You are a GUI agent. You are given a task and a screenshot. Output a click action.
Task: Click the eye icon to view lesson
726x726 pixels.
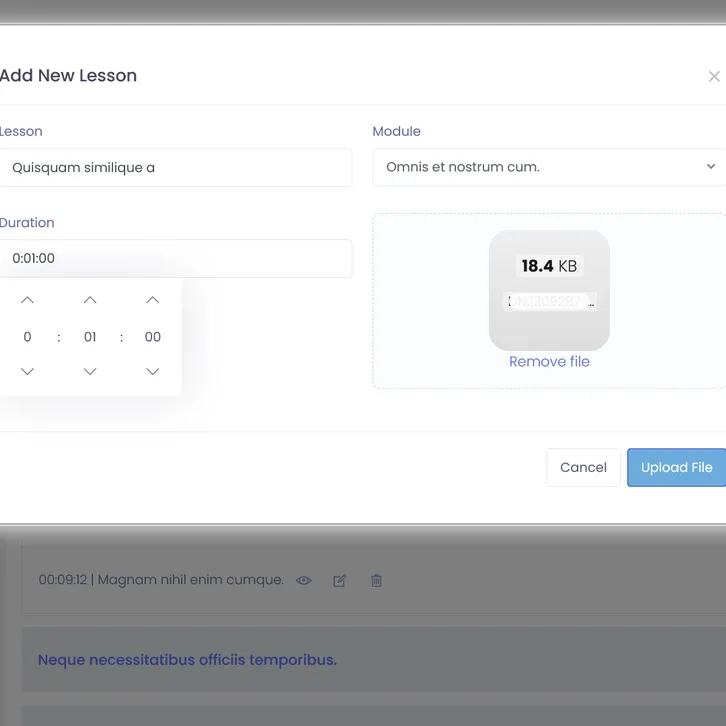pyautogui.click(x=304, y=580)
